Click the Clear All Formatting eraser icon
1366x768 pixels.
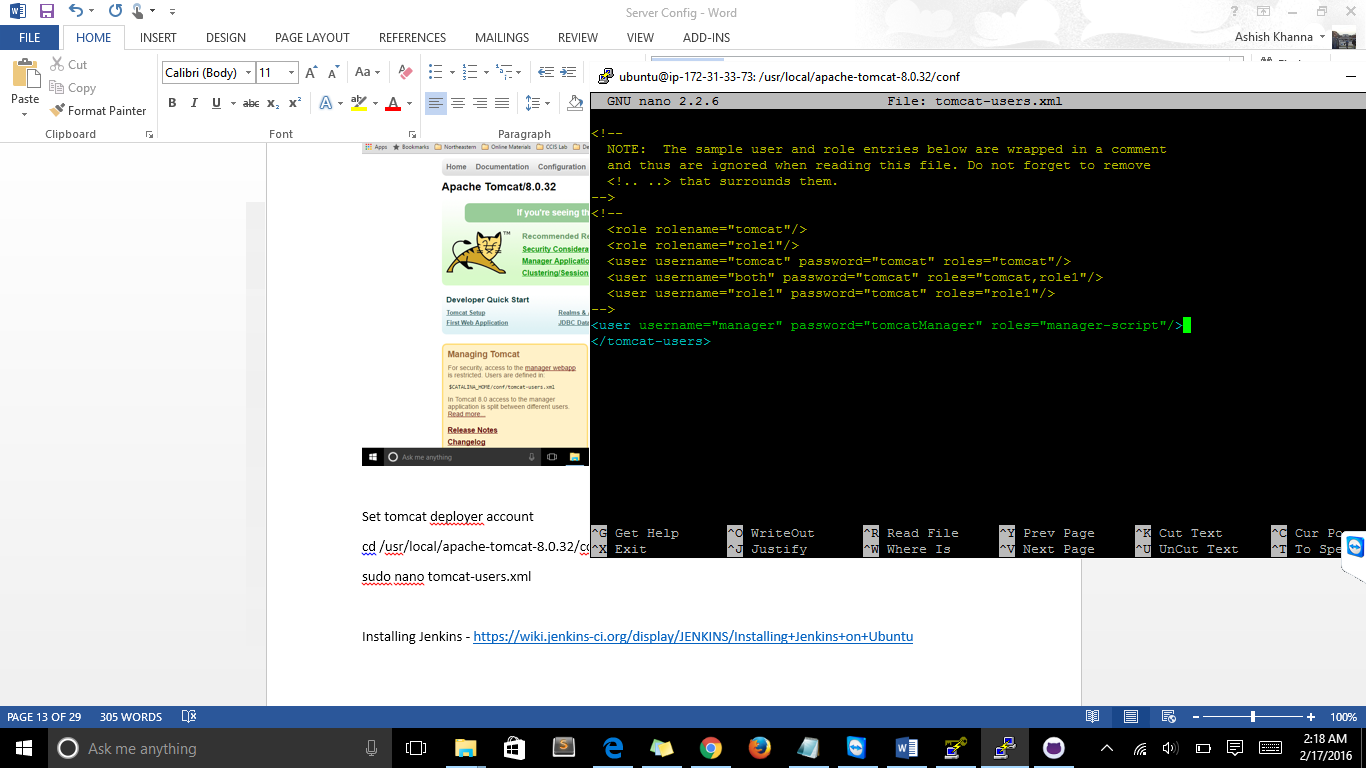405,73
